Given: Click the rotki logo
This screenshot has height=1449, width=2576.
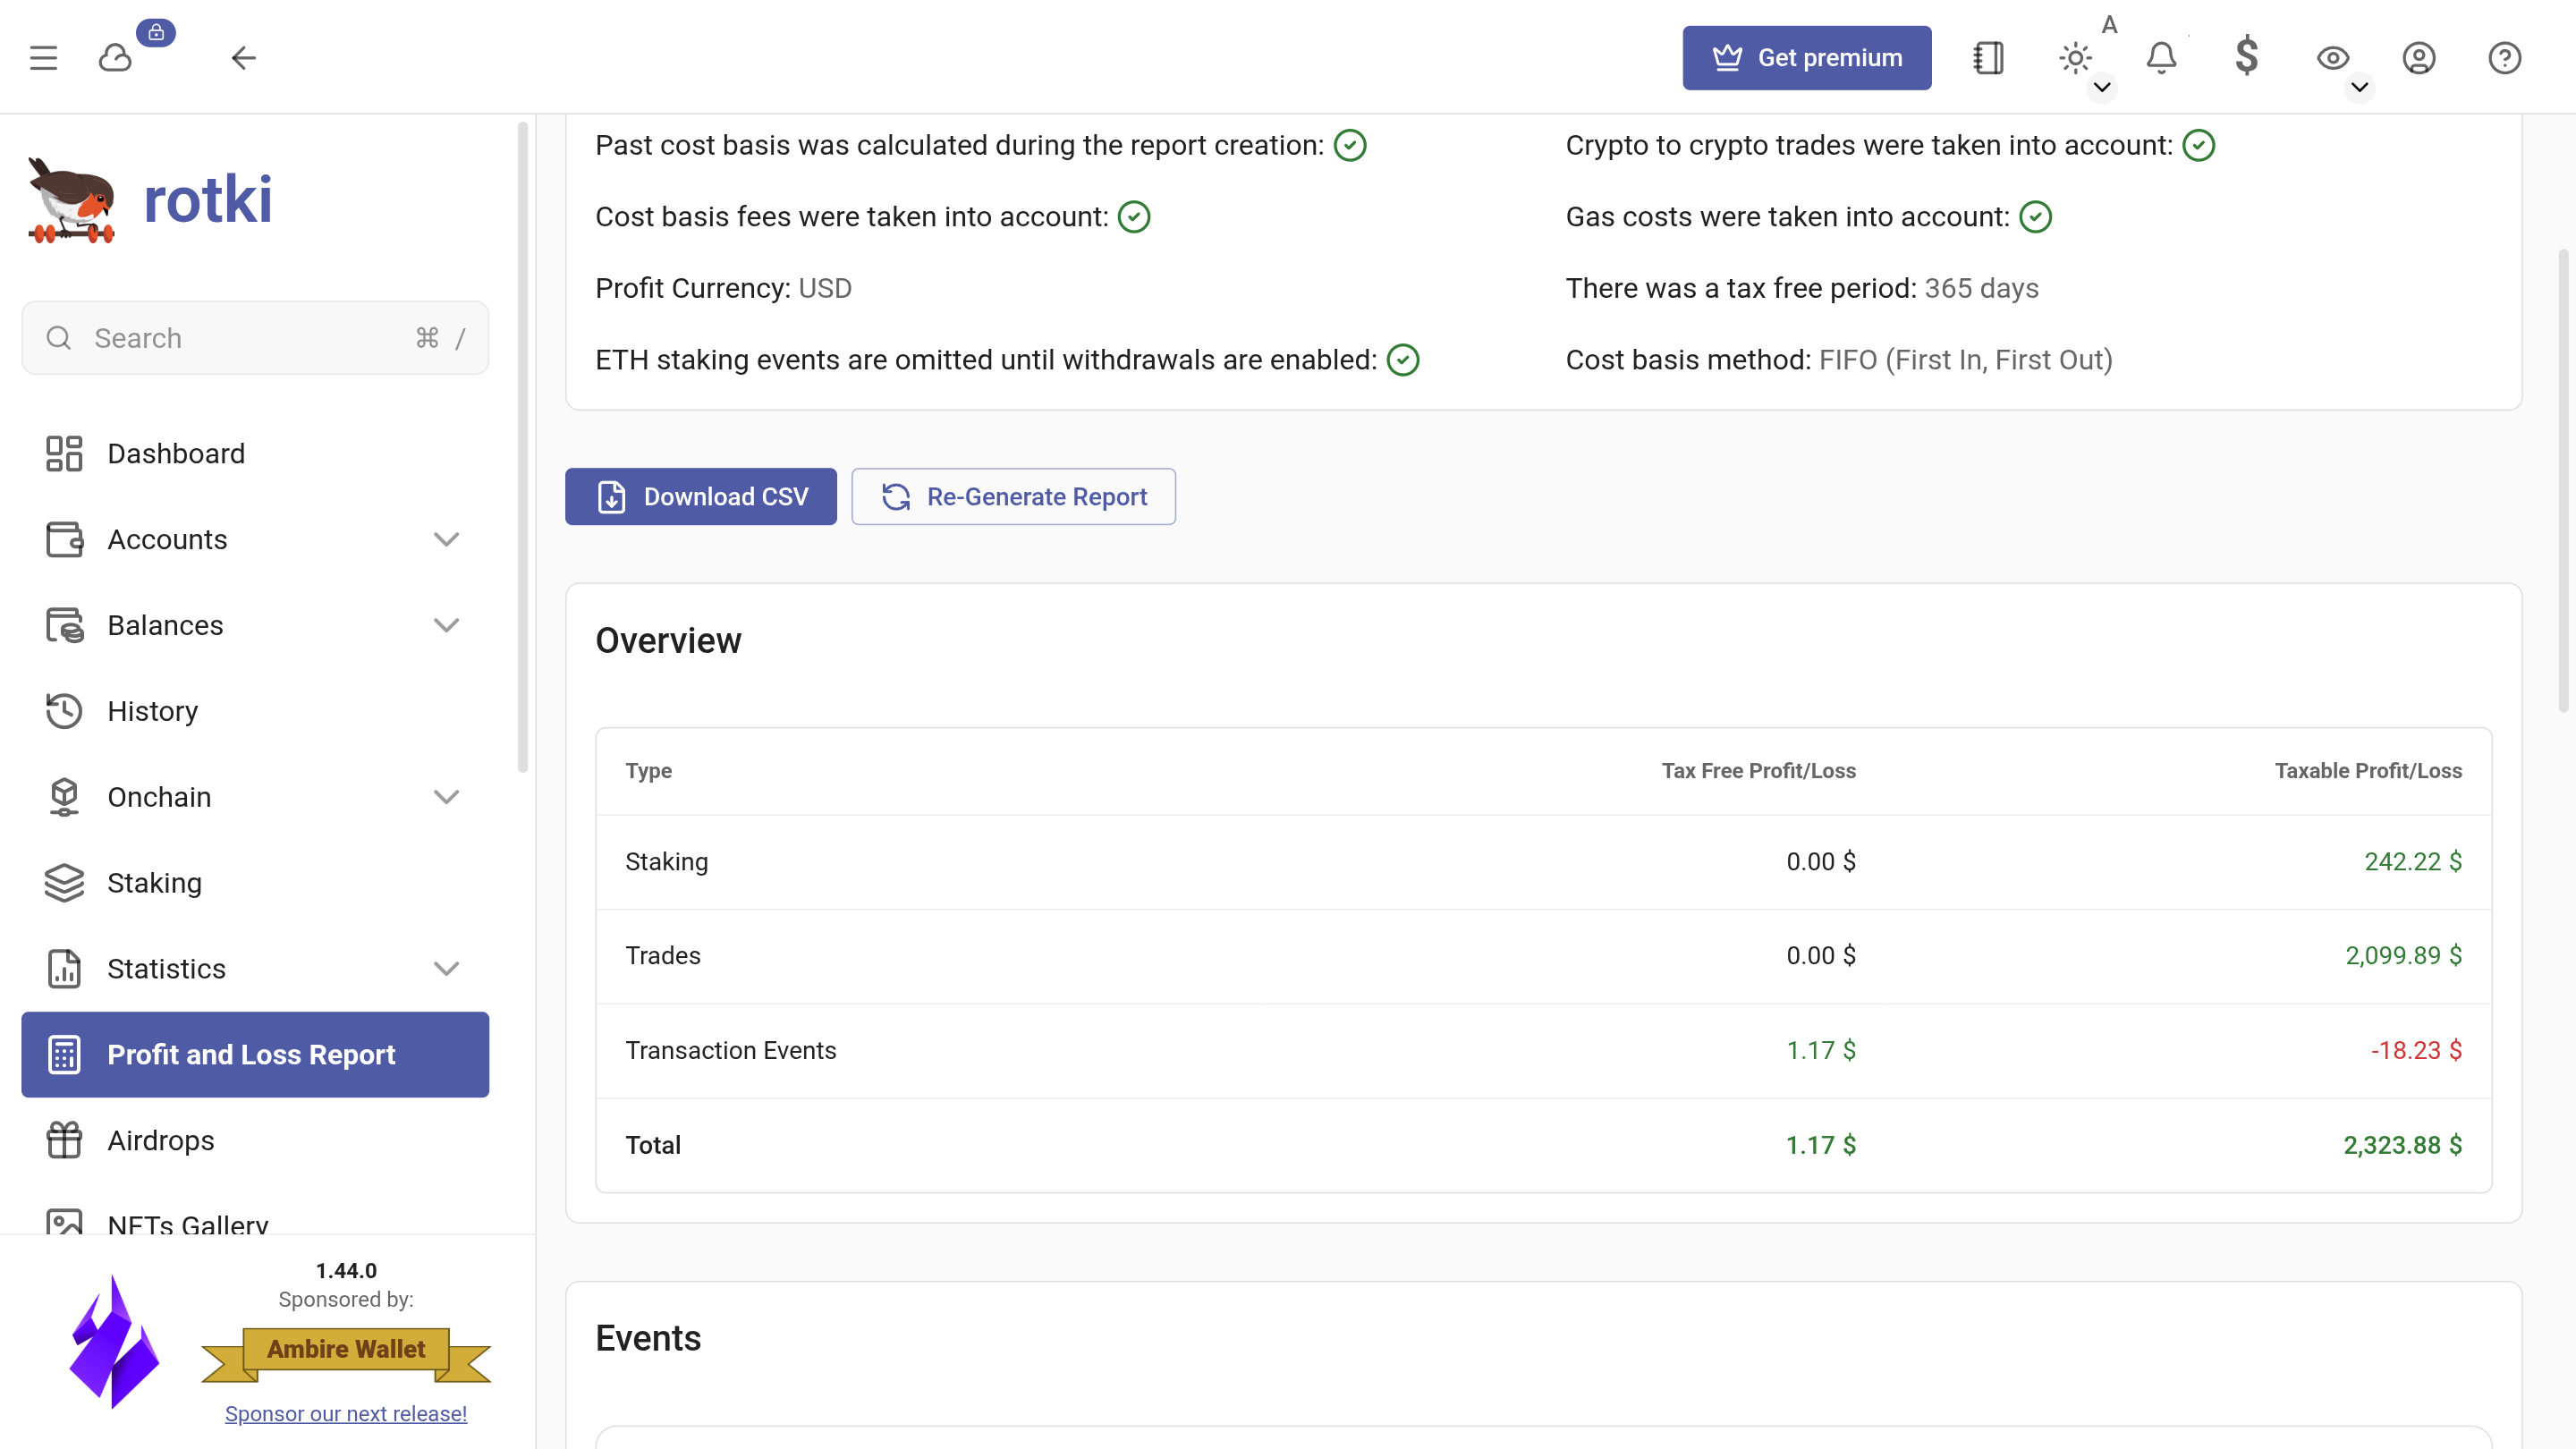Looking at the screenshot, I should point(150,200).
